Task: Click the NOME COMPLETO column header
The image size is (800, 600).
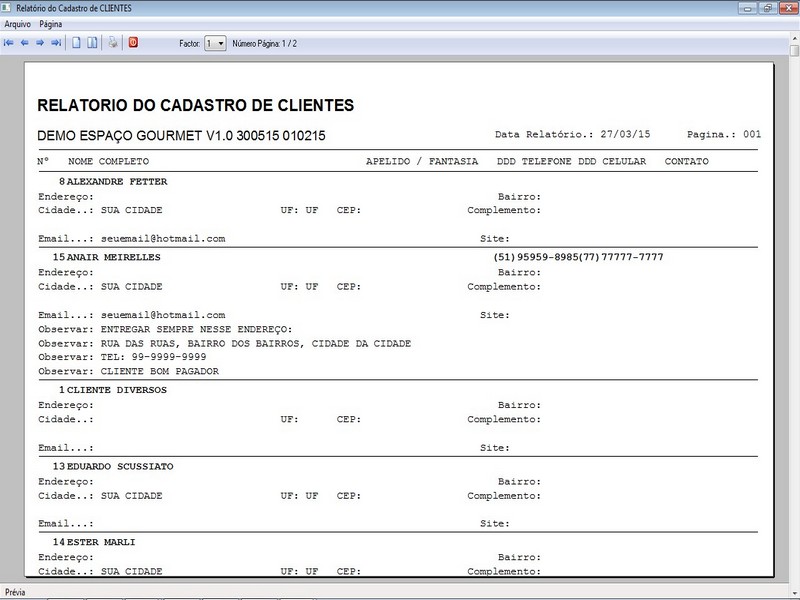Action: (108, 161)
